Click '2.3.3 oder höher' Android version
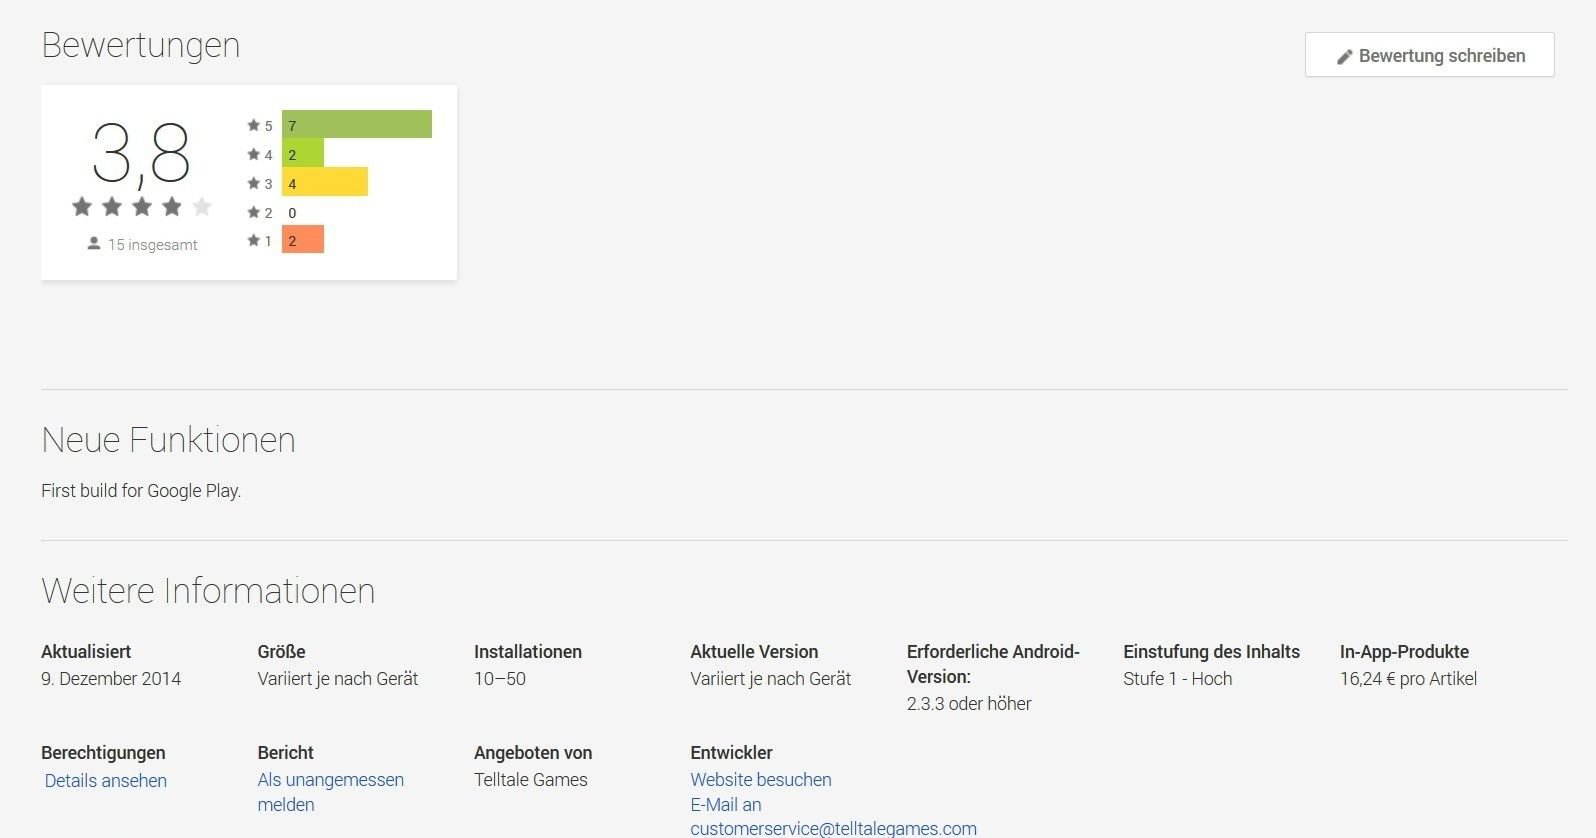1596x838 pixels. [x=969, y=704]
